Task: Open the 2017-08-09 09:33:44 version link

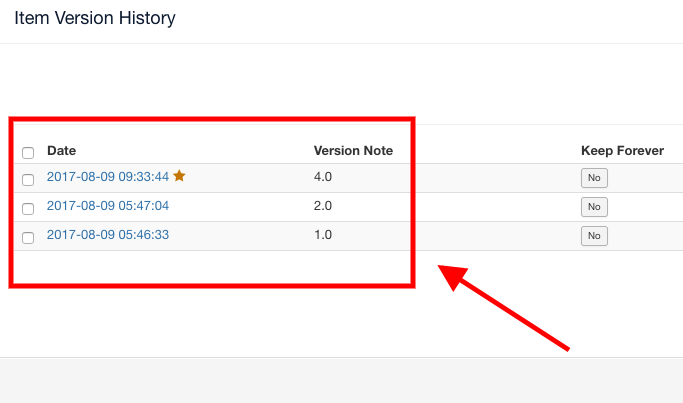Action: 108,177
